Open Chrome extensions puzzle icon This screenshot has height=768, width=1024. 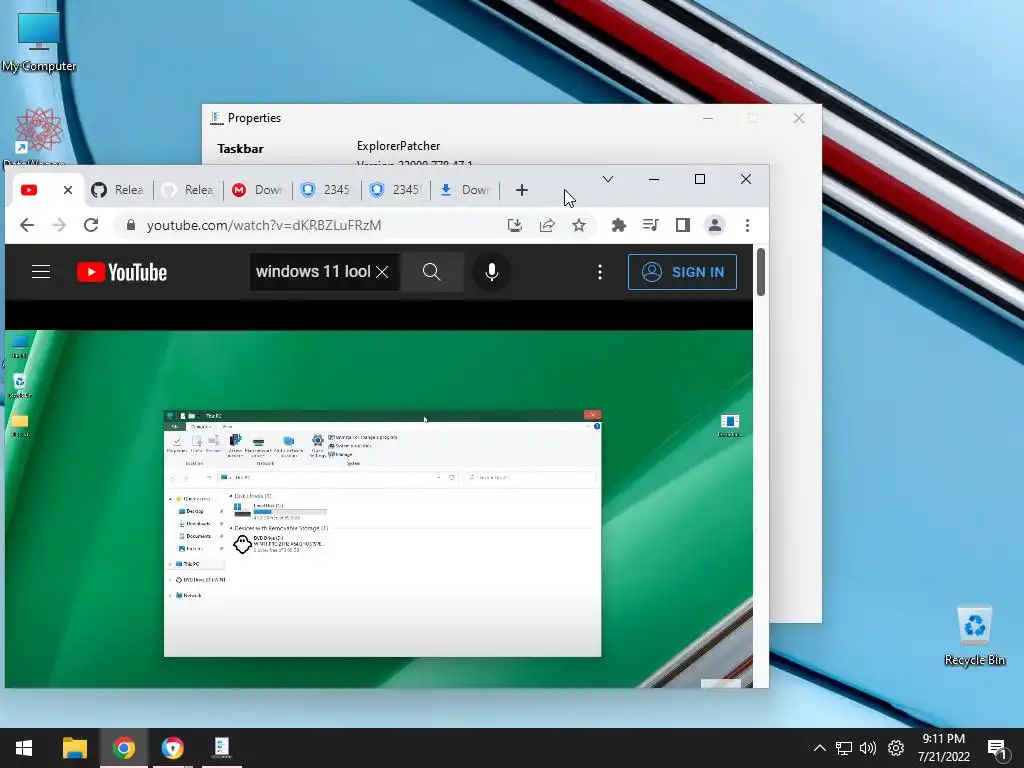[618, 225]
